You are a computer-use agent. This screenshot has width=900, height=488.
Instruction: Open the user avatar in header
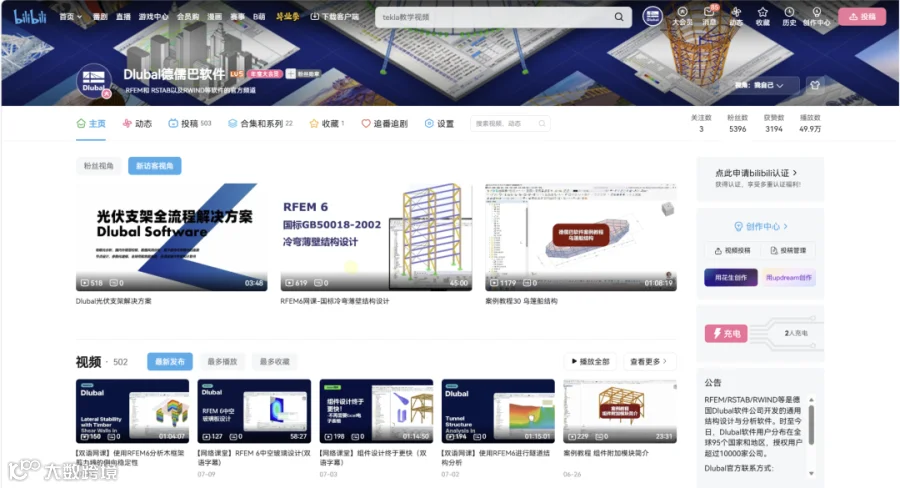(652, 17)
